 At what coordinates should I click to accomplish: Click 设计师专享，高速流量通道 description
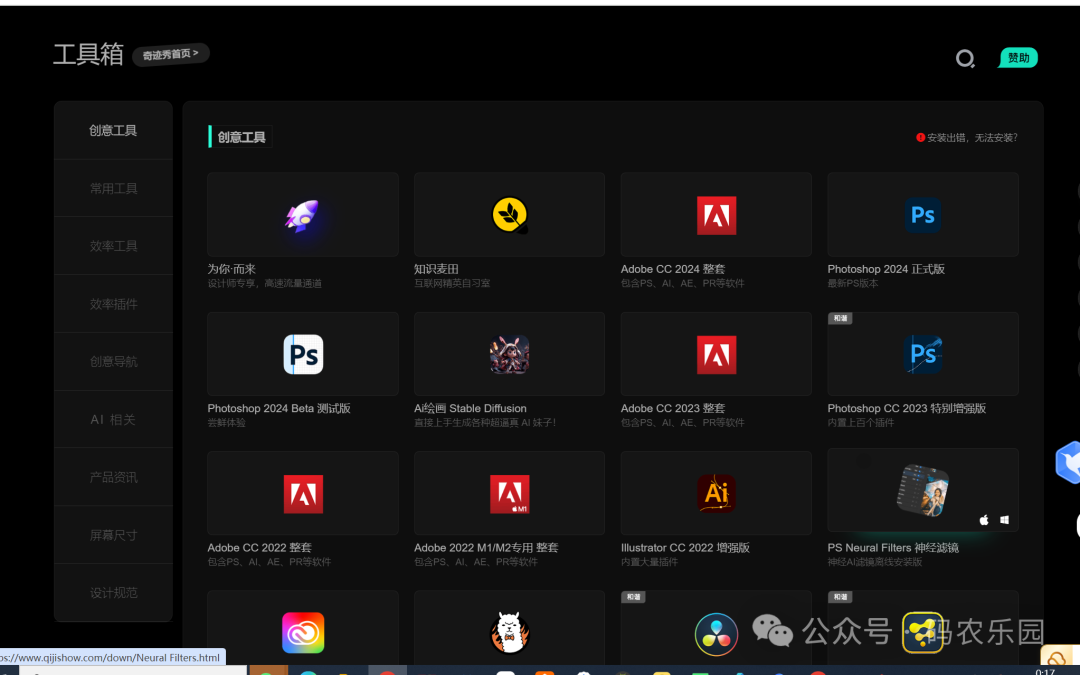[264, 283]
